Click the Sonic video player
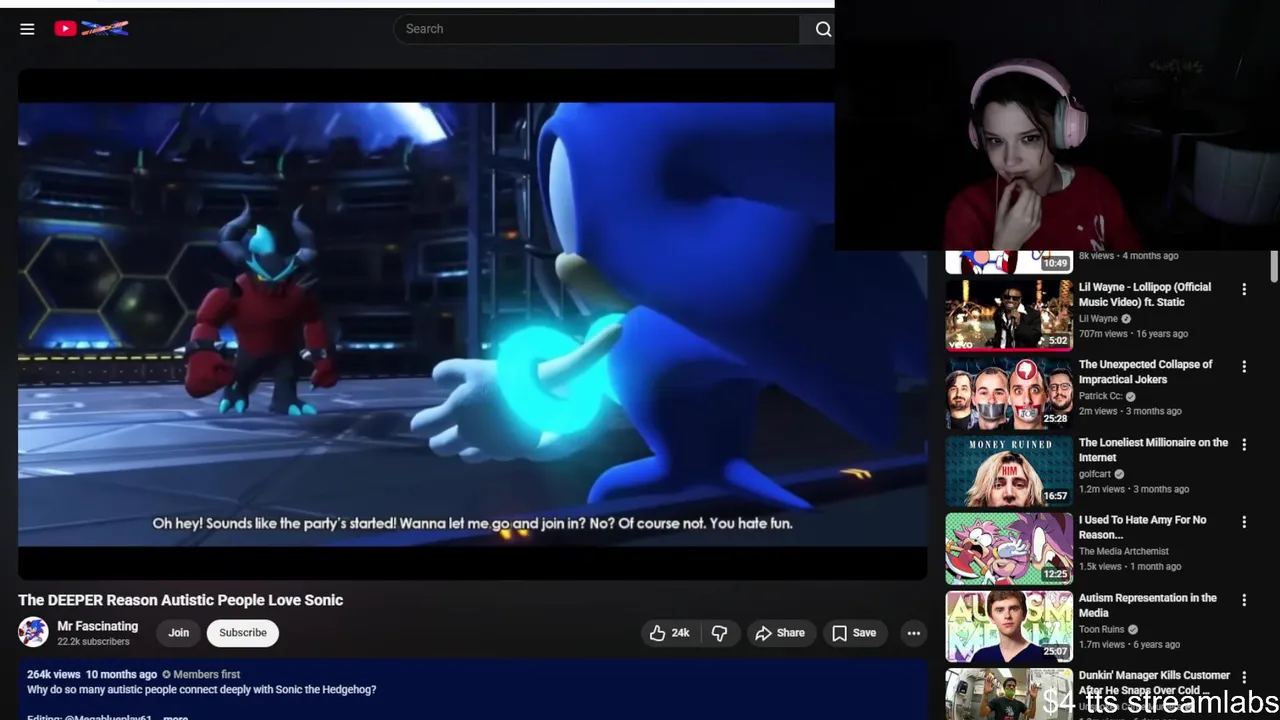Image resolution: width=1280 pixels, height=720 pixels. click(x=472, y=325)
